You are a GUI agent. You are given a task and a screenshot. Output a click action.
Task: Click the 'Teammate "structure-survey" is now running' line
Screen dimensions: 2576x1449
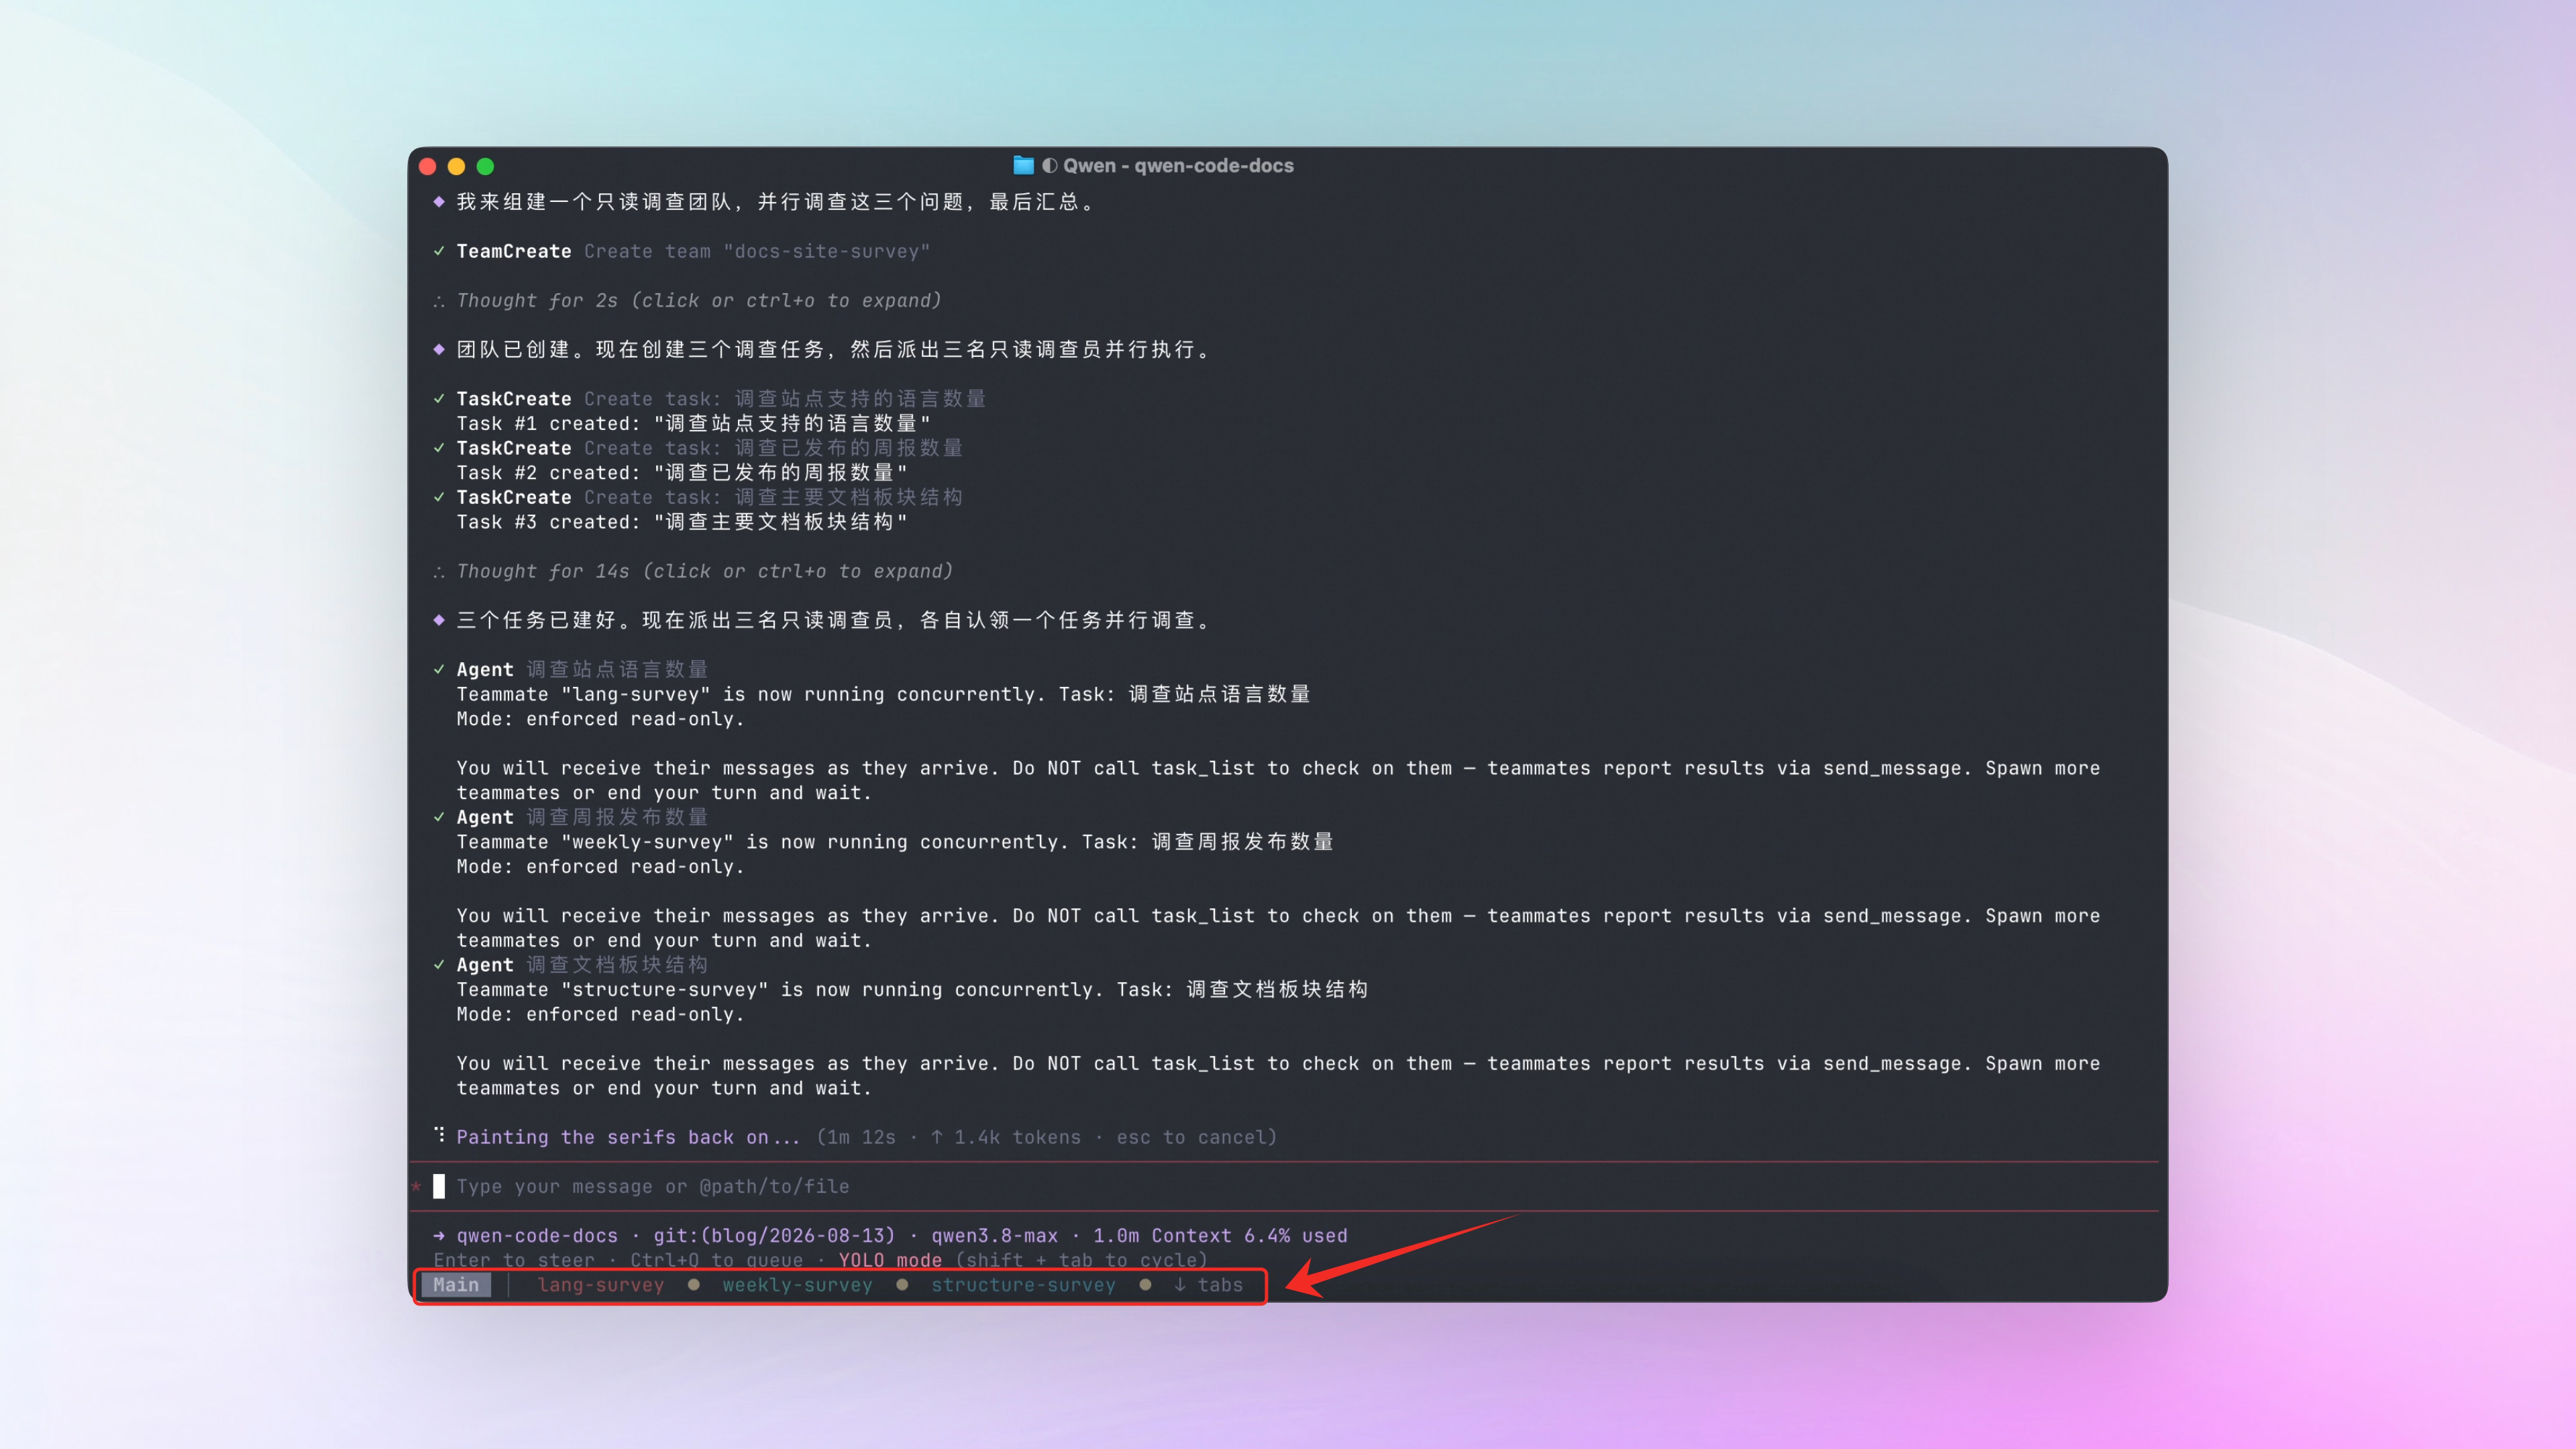pos(912,990)
